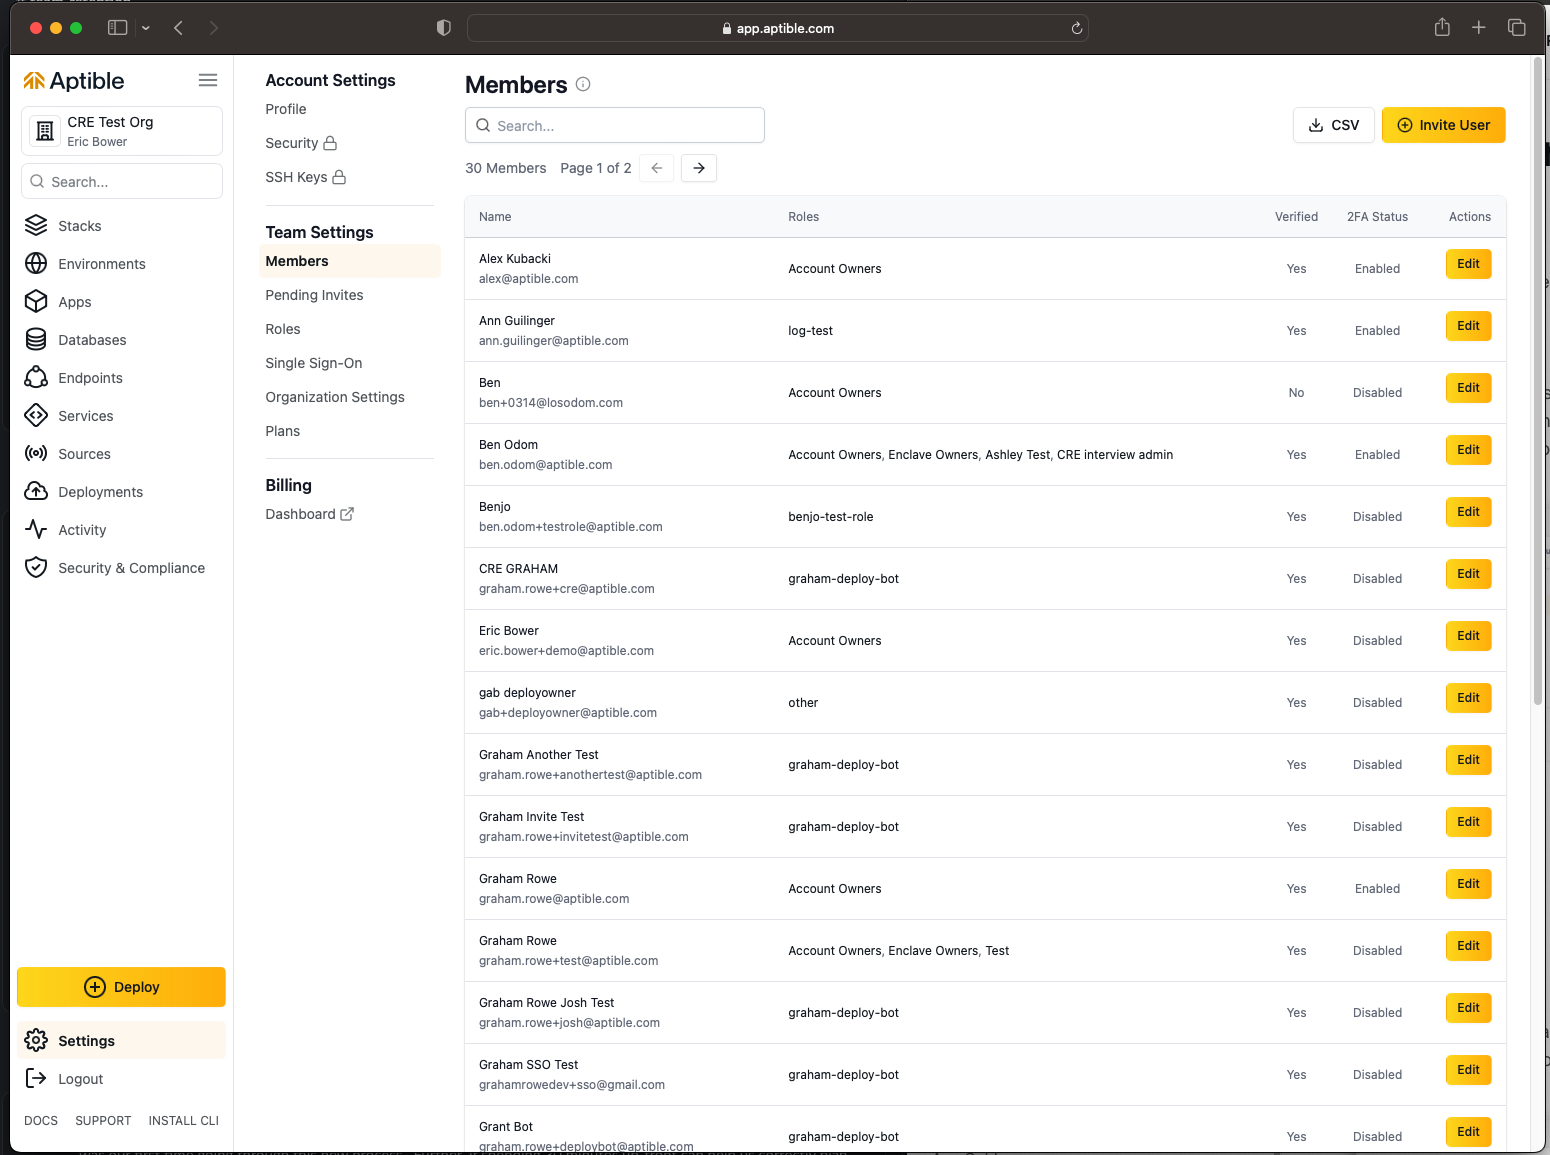Click the Apps cube icon

pyautogui.click(x=36, y=302)
